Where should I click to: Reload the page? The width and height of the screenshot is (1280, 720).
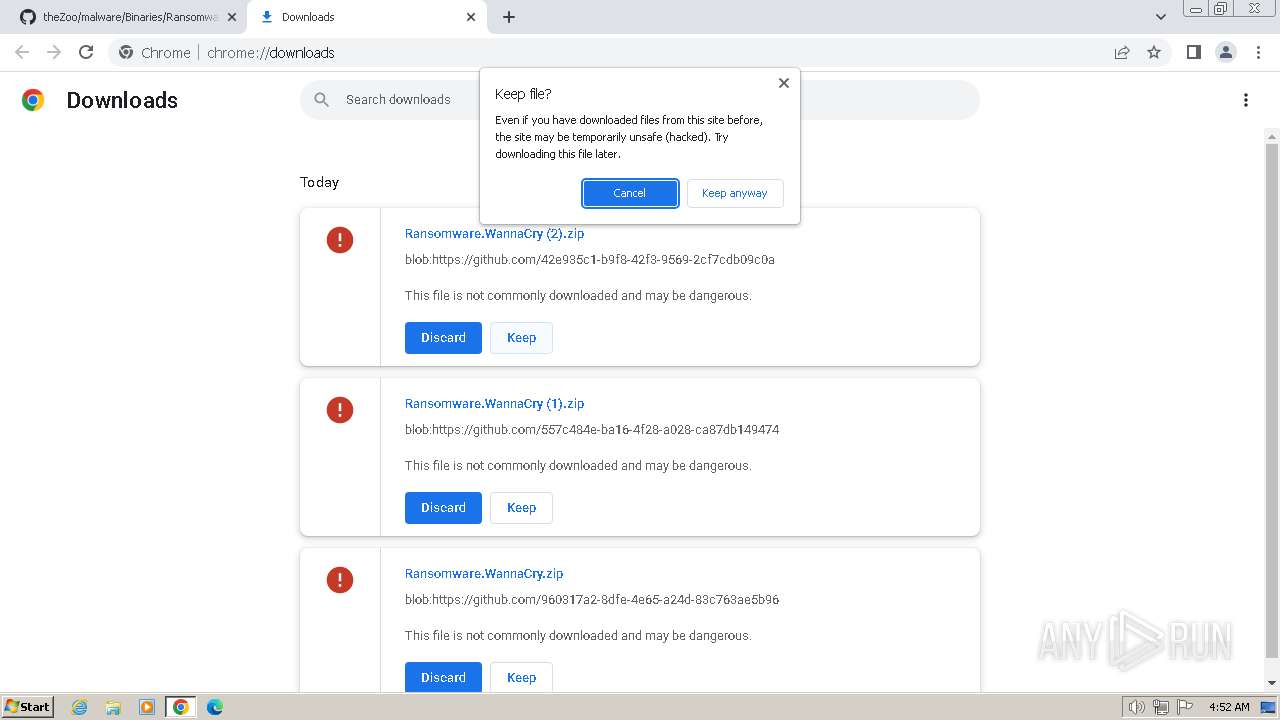[86, 52]
